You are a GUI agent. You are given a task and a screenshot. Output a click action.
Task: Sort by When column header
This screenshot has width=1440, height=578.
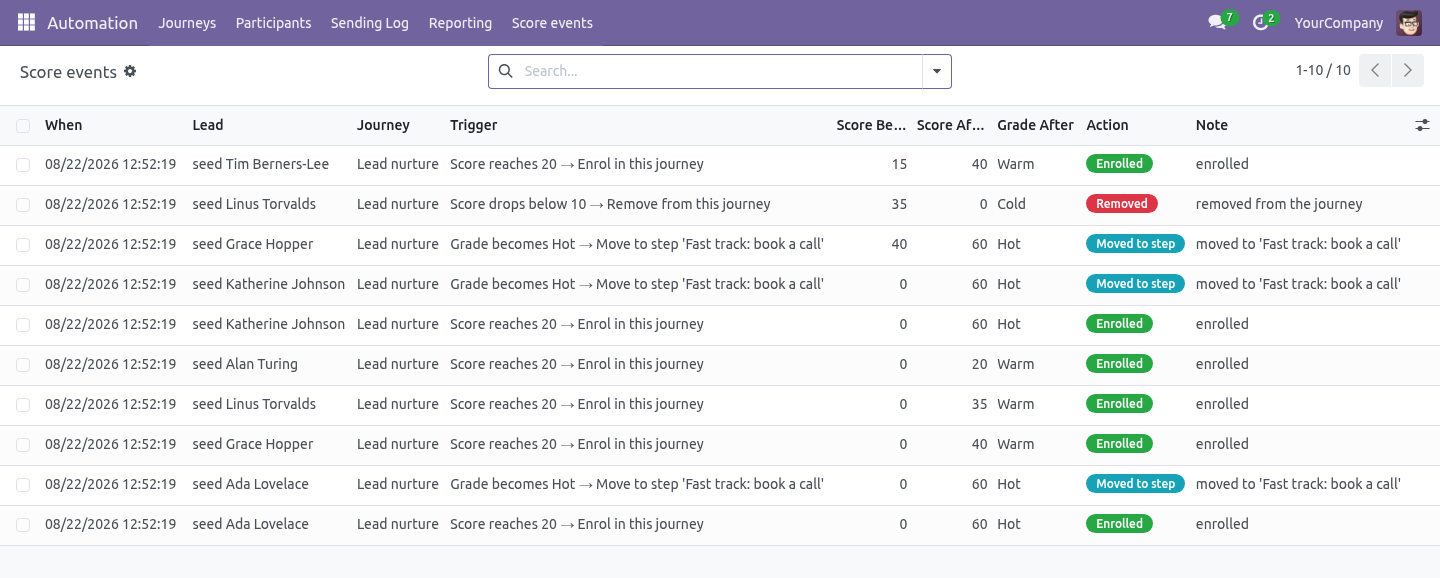click(x=64, y=125)
